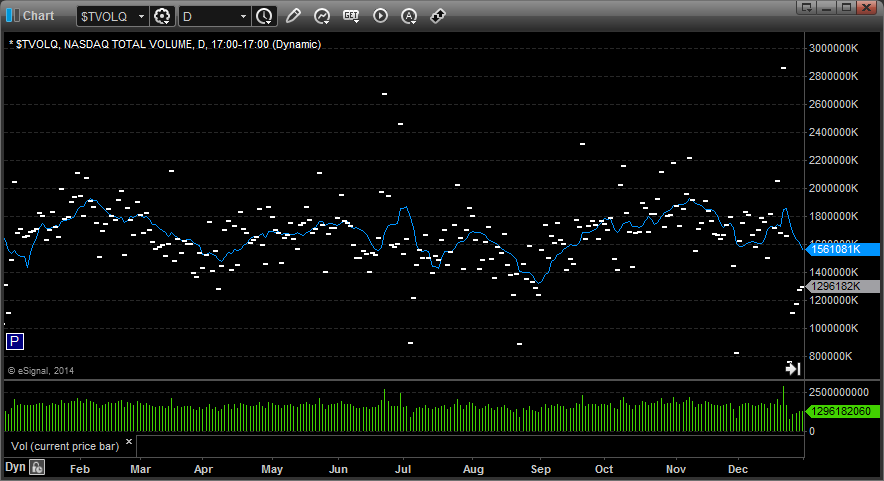Click the blue window link indicator
Image resolution: width=884 pixels, height=481 pixels.
(12, 15)
